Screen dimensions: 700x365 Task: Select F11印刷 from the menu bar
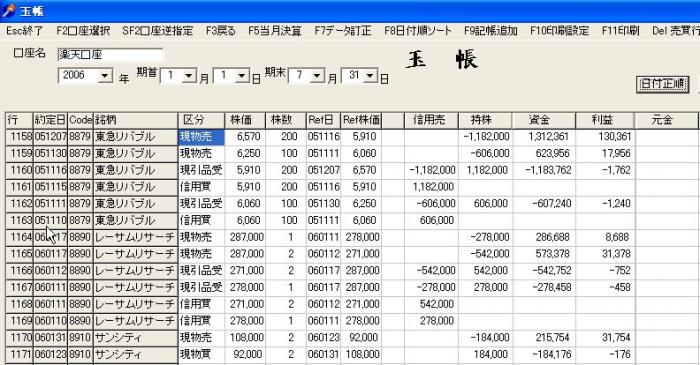[621, 31]
